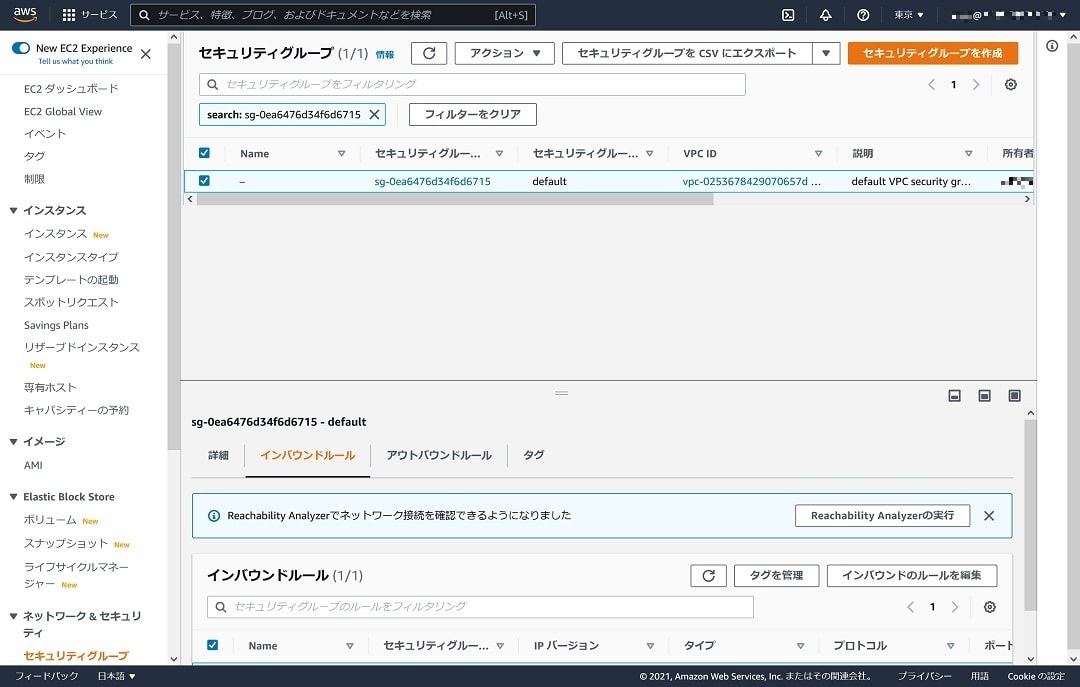The width and height of the screenshot is (1080, 687).
Task: Maximize the details pane
Action: 1015,396
